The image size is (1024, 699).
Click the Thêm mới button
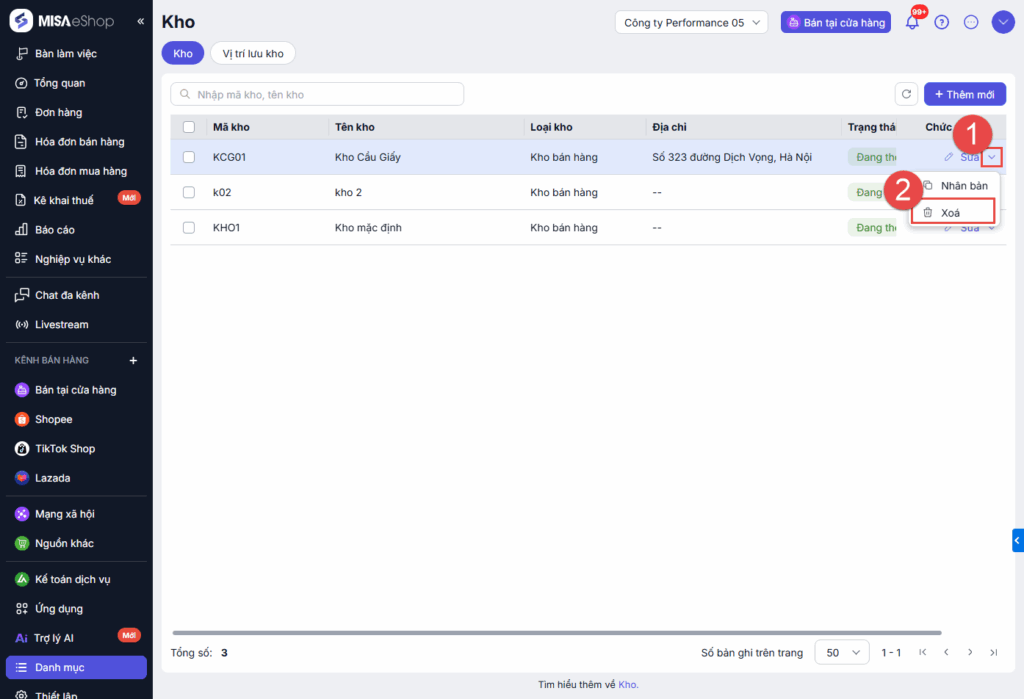pyautogui.click(x=965, y=94)
